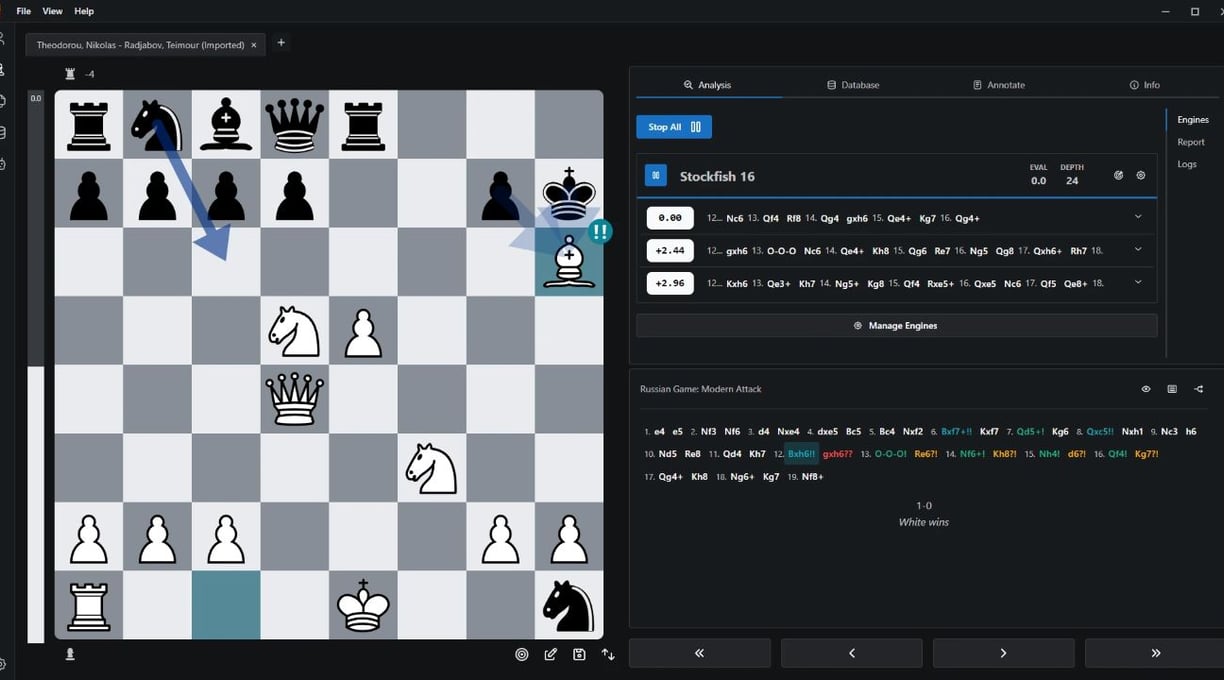Click the white king on e1
The height and width of the screenshot is (680, 1224).
click(363, 605)
